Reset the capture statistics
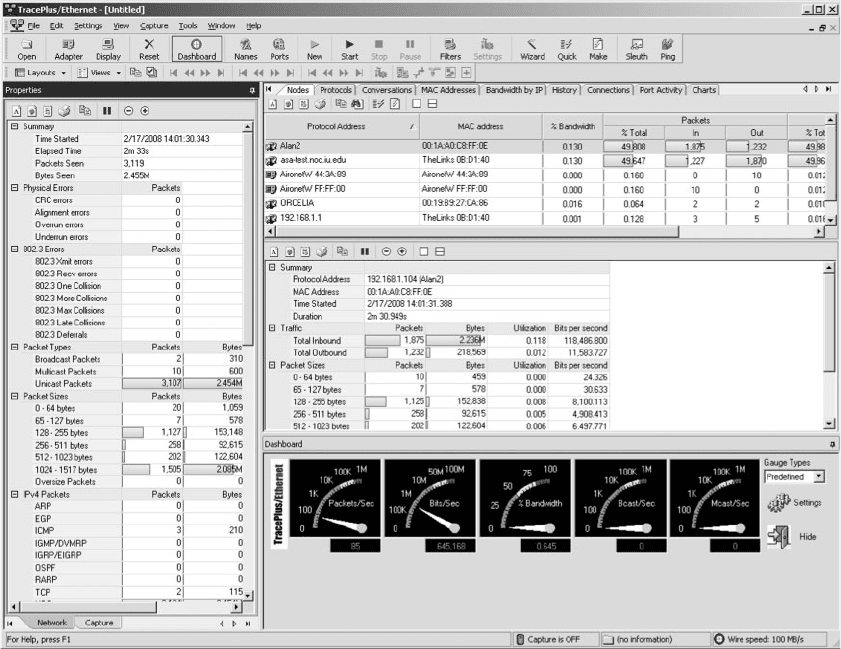The width and height of the screenshot is (841, 649). click(x=149, y=49)
